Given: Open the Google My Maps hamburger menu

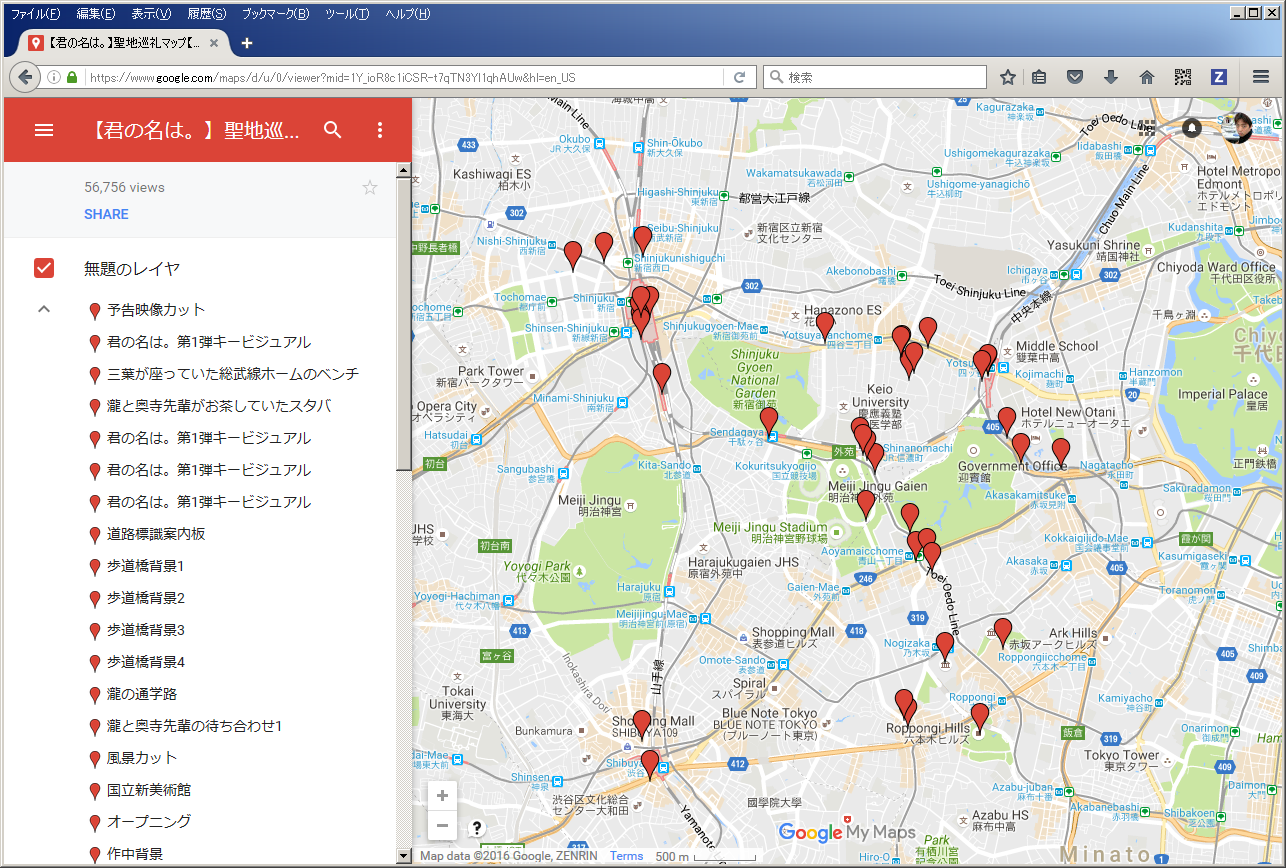Looking at the screenshot, I should click(44, 130).
